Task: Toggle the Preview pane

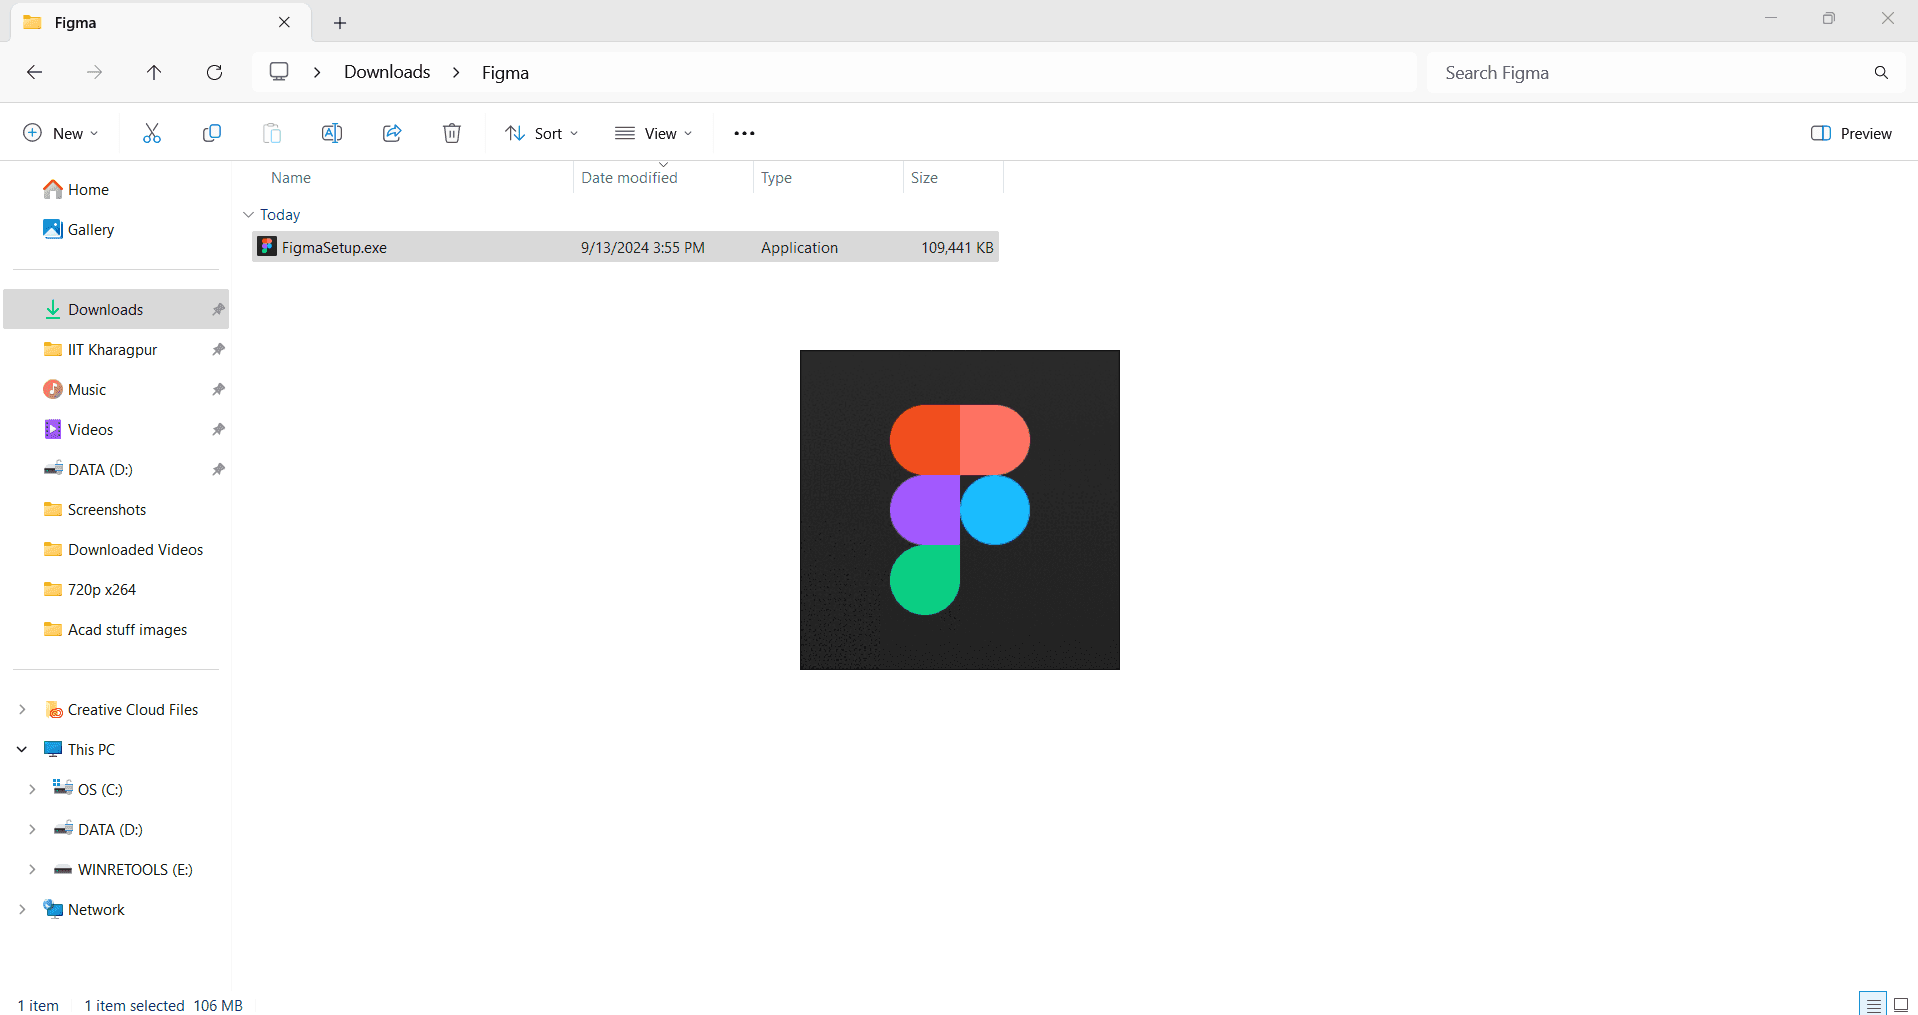Action: (x=1850, y=132)
